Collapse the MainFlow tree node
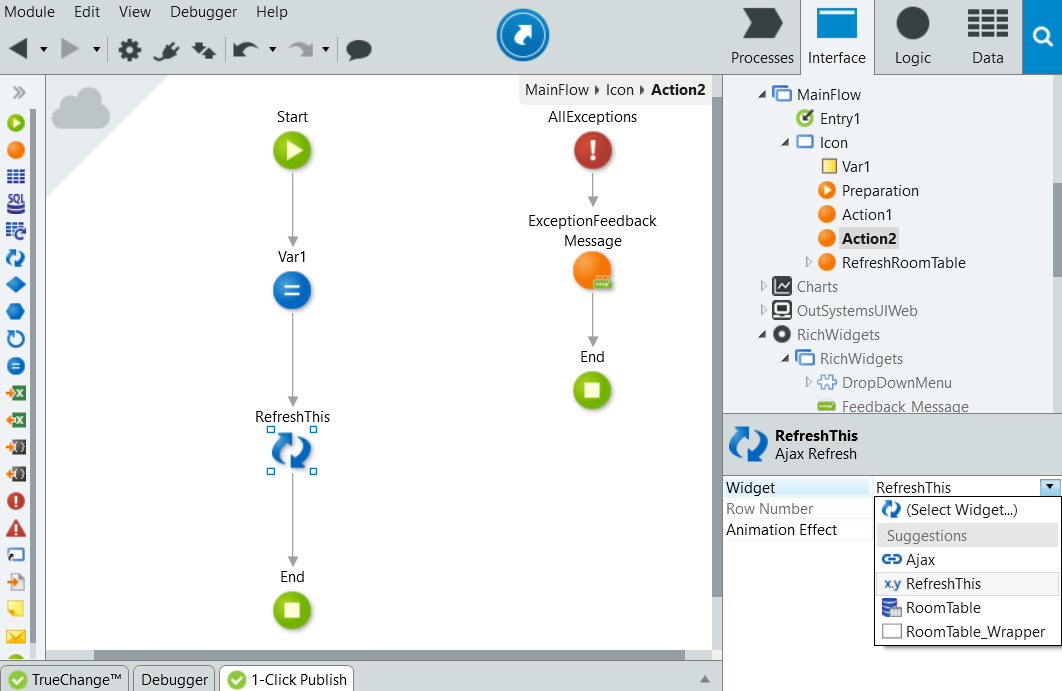This screenshot has height=691, width=1062. [x=762, y=95]
